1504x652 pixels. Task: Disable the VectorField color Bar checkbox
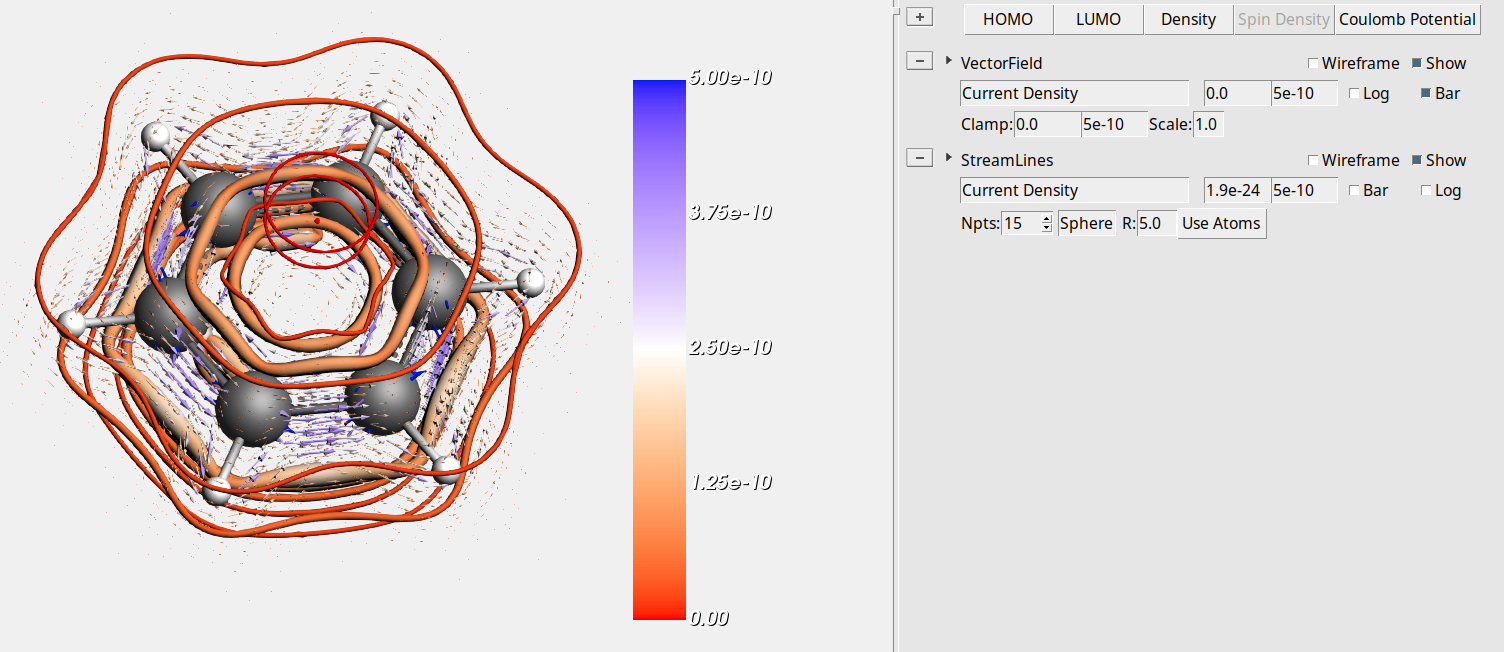tap(1426, 94)
